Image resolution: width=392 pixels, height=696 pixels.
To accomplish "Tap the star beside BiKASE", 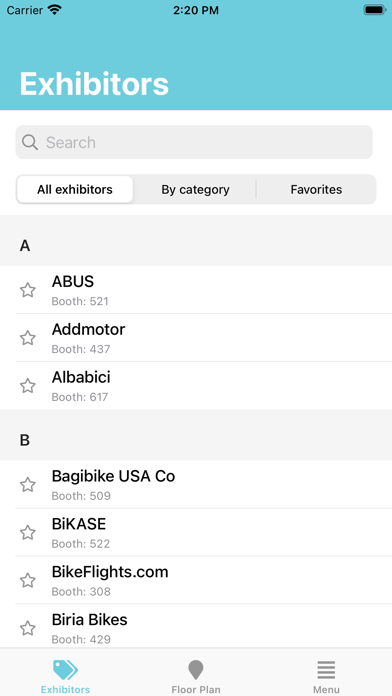I will 28,532.
